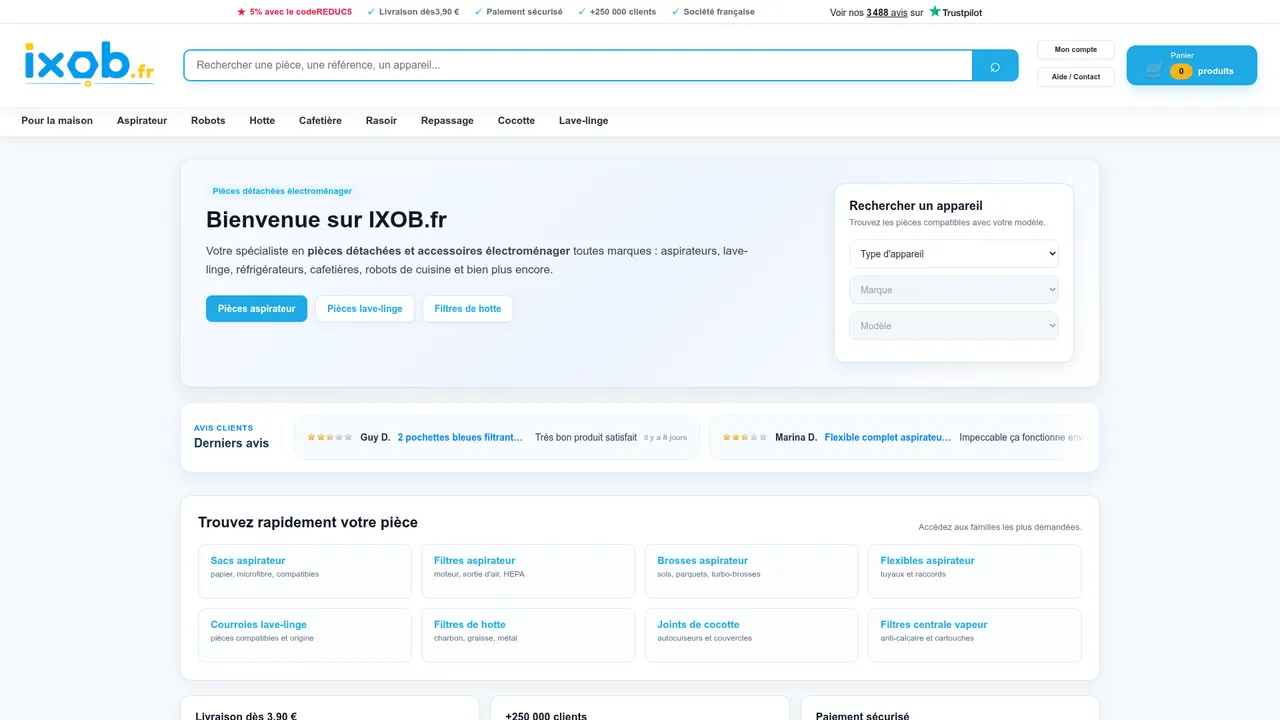
Task: Open the Filtres aspirateur category card
Action: [528, 571]
